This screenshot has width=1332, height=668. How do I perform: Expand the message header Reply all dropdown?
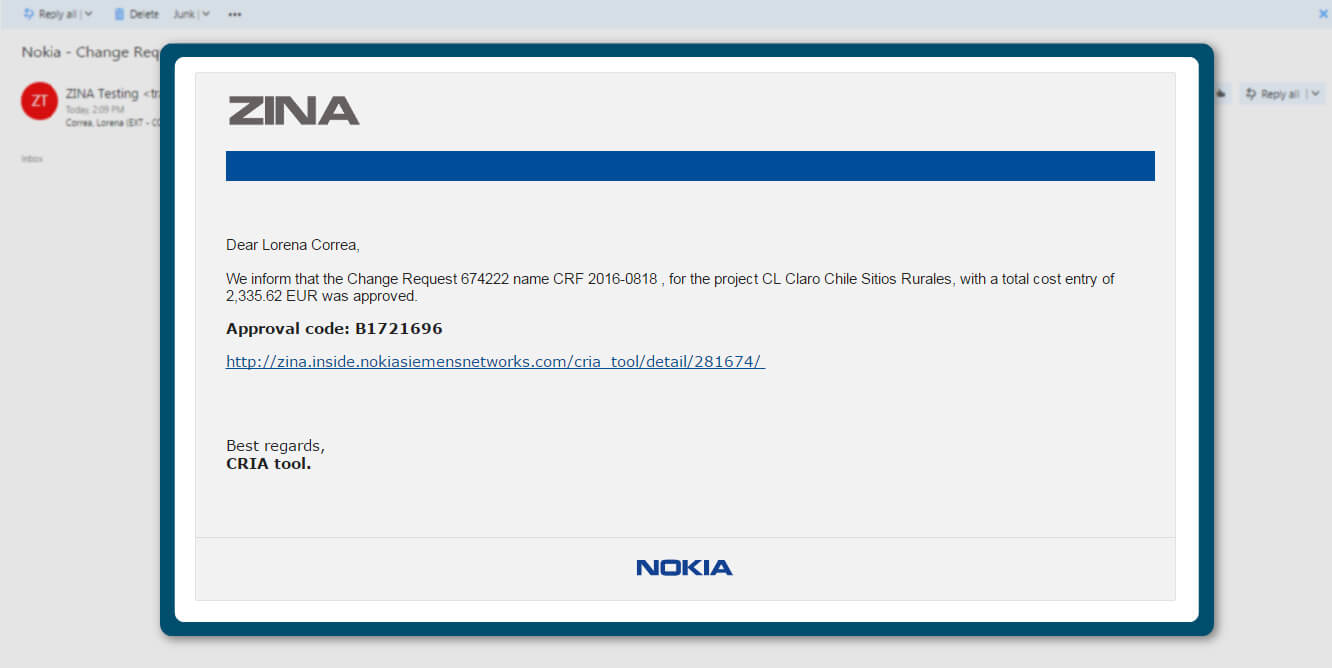1315,94
